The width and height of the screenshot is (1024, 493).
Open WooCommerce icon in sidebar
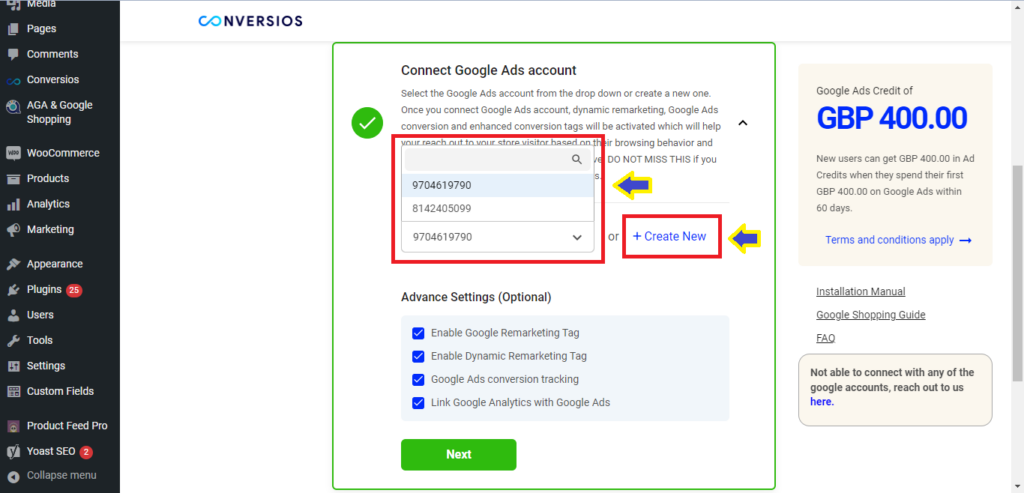pos(13,153)
